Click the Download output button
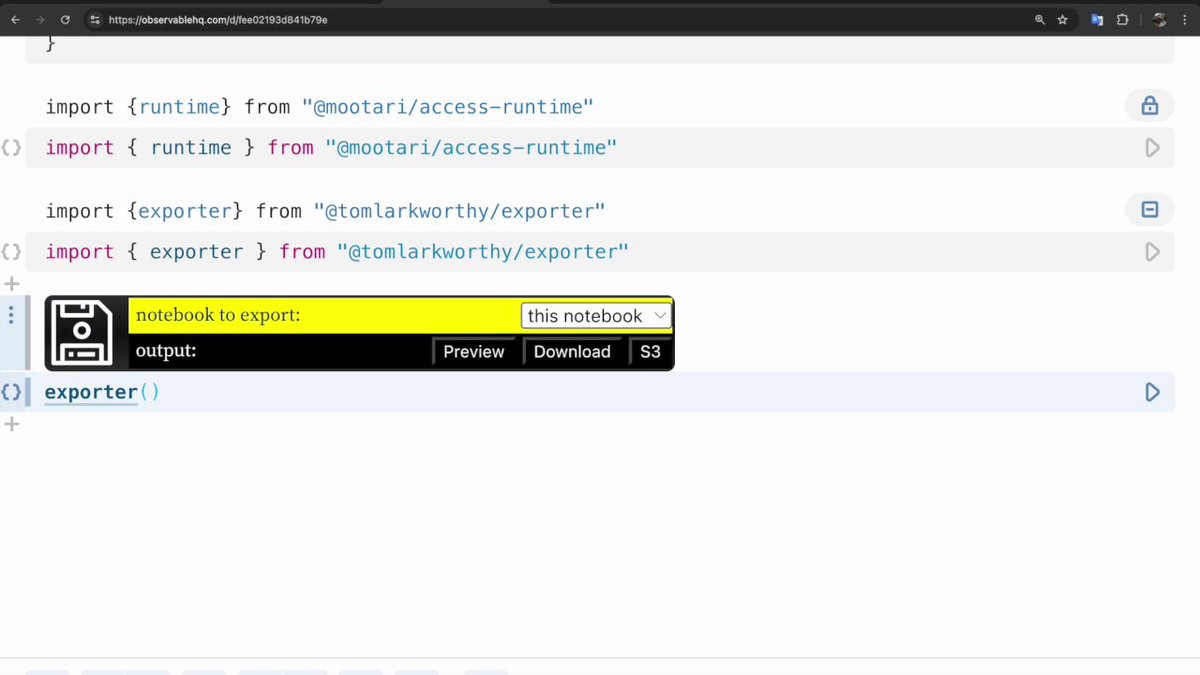The height and width of the screenshot is (675, 1200). [x=572, y=351]
